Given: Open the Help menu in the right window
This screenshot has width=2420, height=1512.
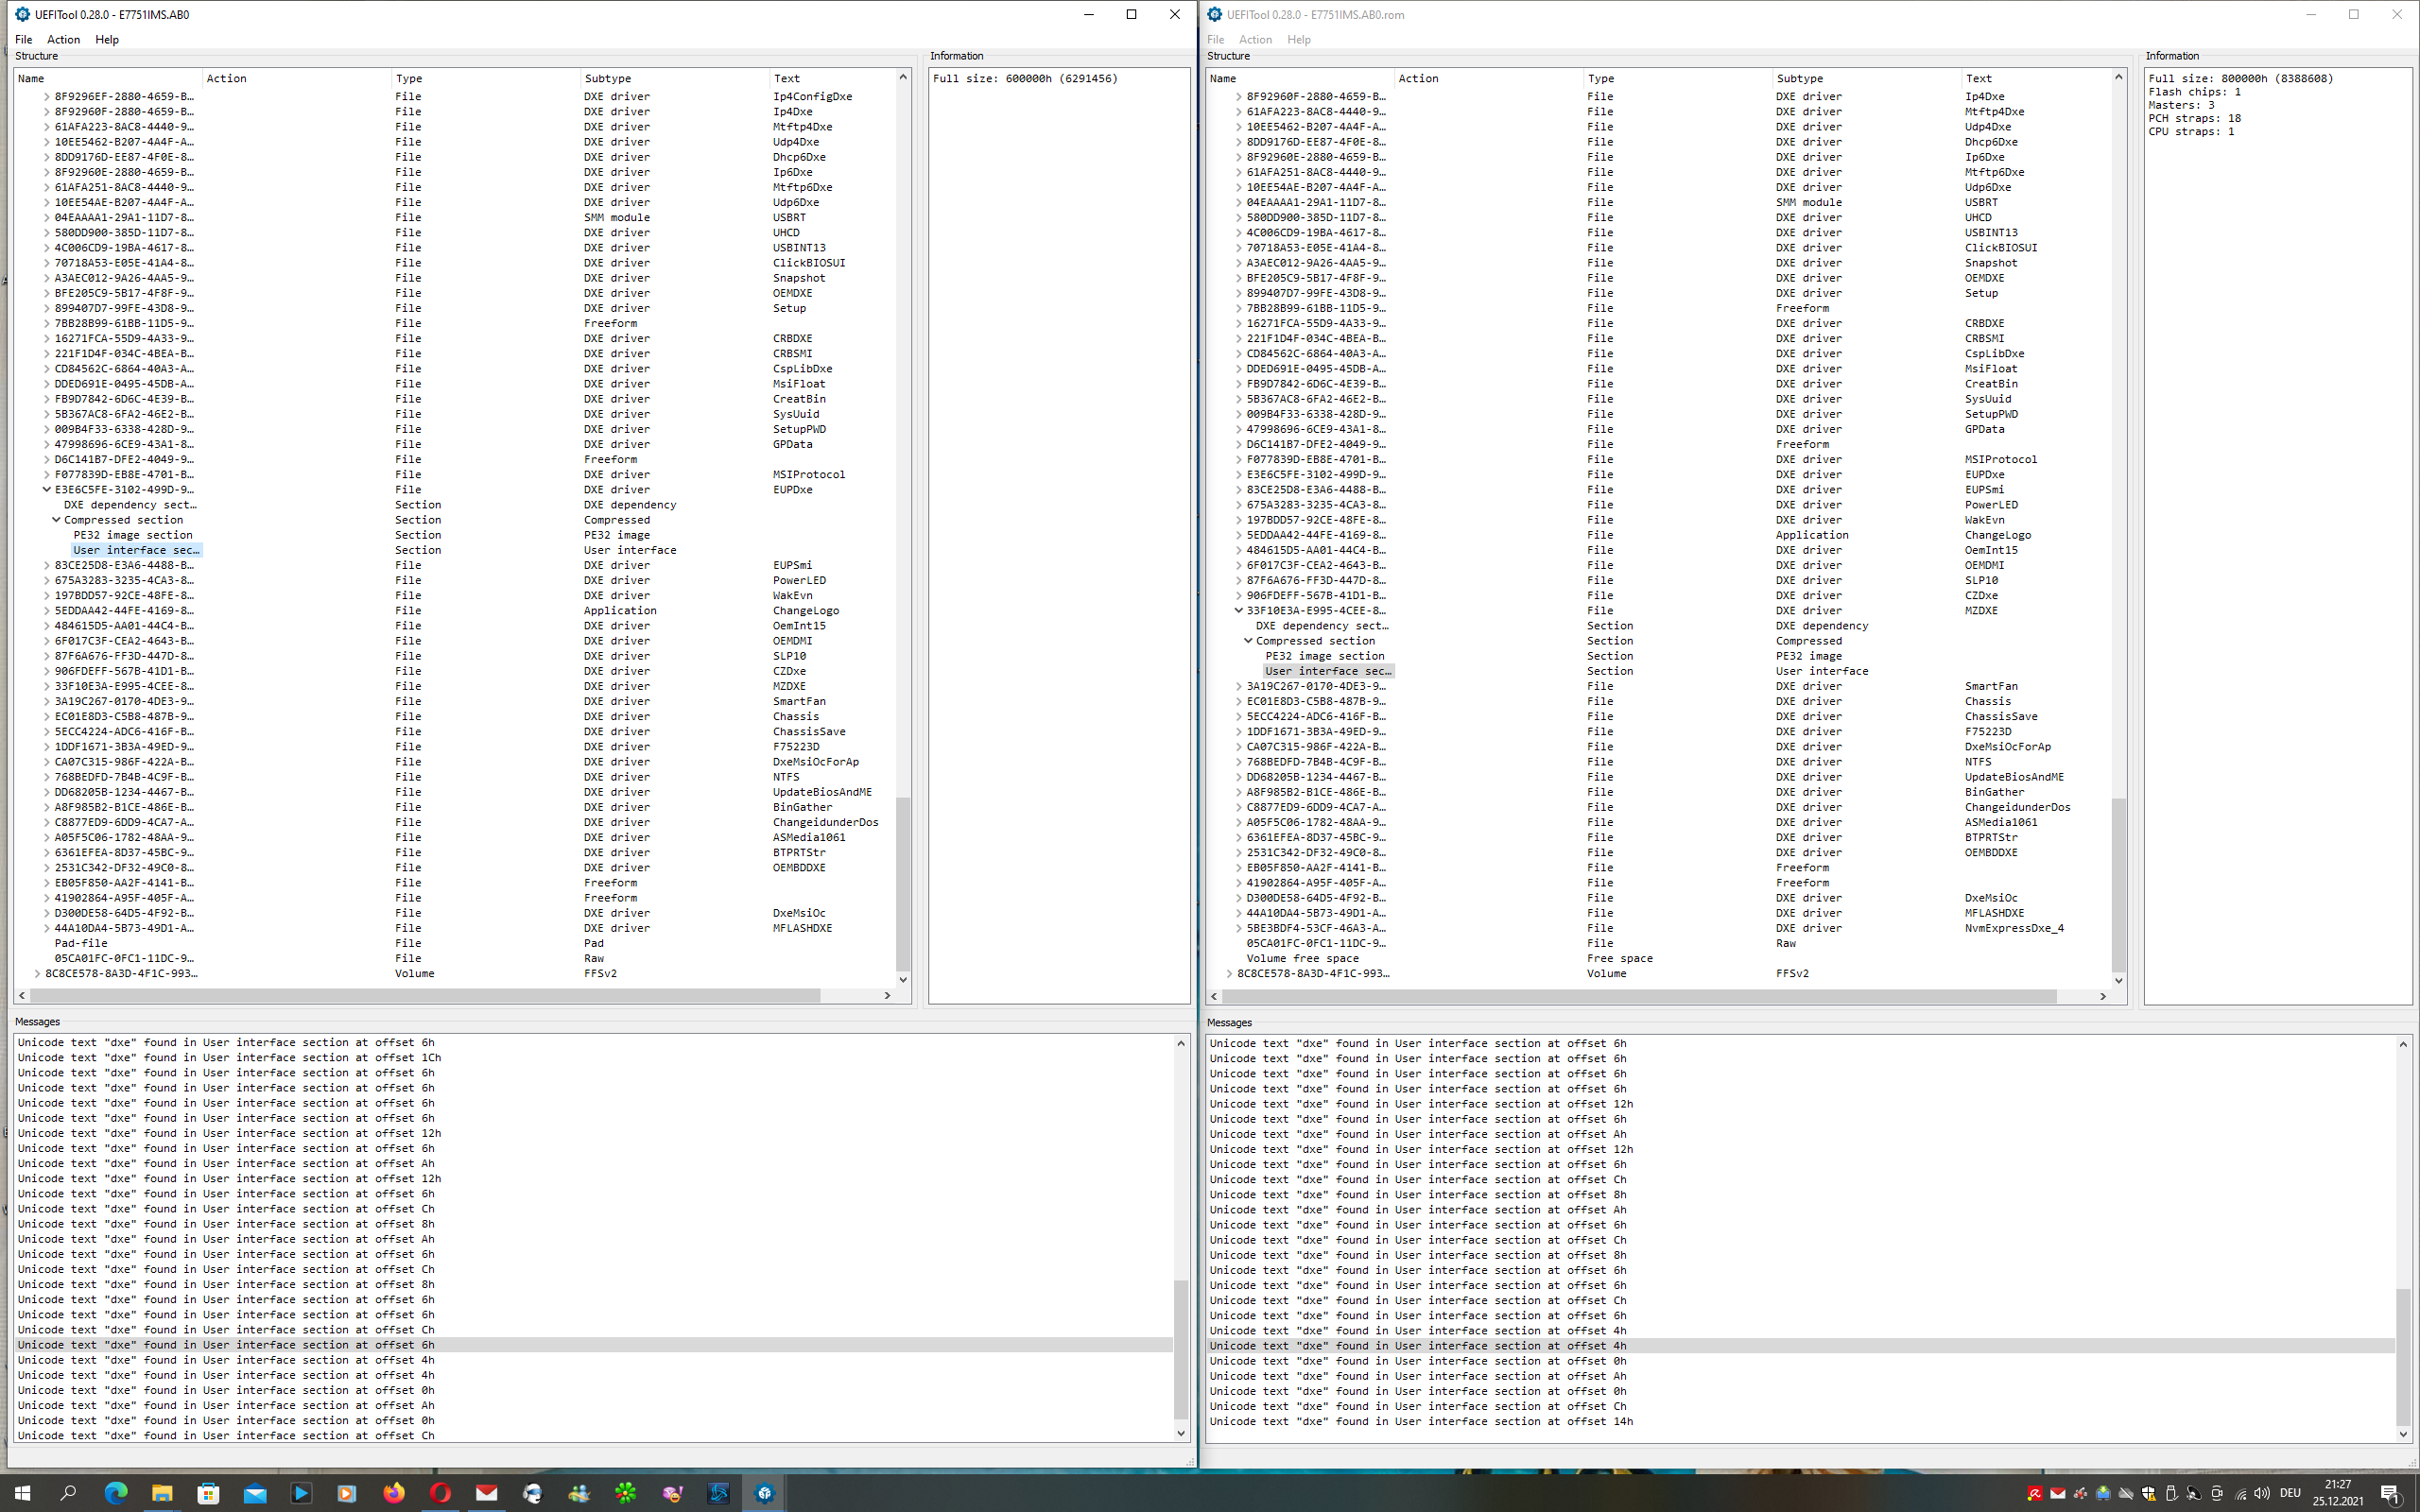Looking at the screenshot, I should coord(1299,40).
